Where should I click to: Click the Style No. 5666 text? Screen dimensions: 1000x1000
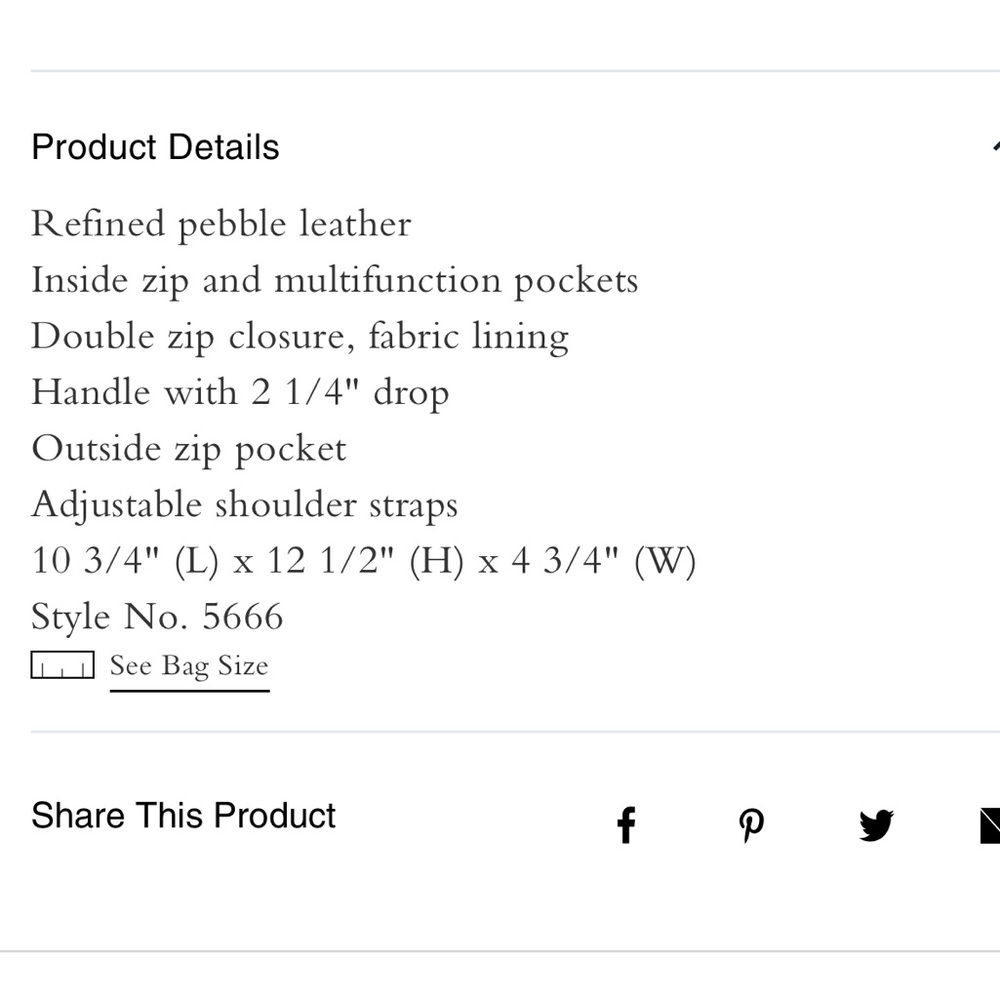157,616
